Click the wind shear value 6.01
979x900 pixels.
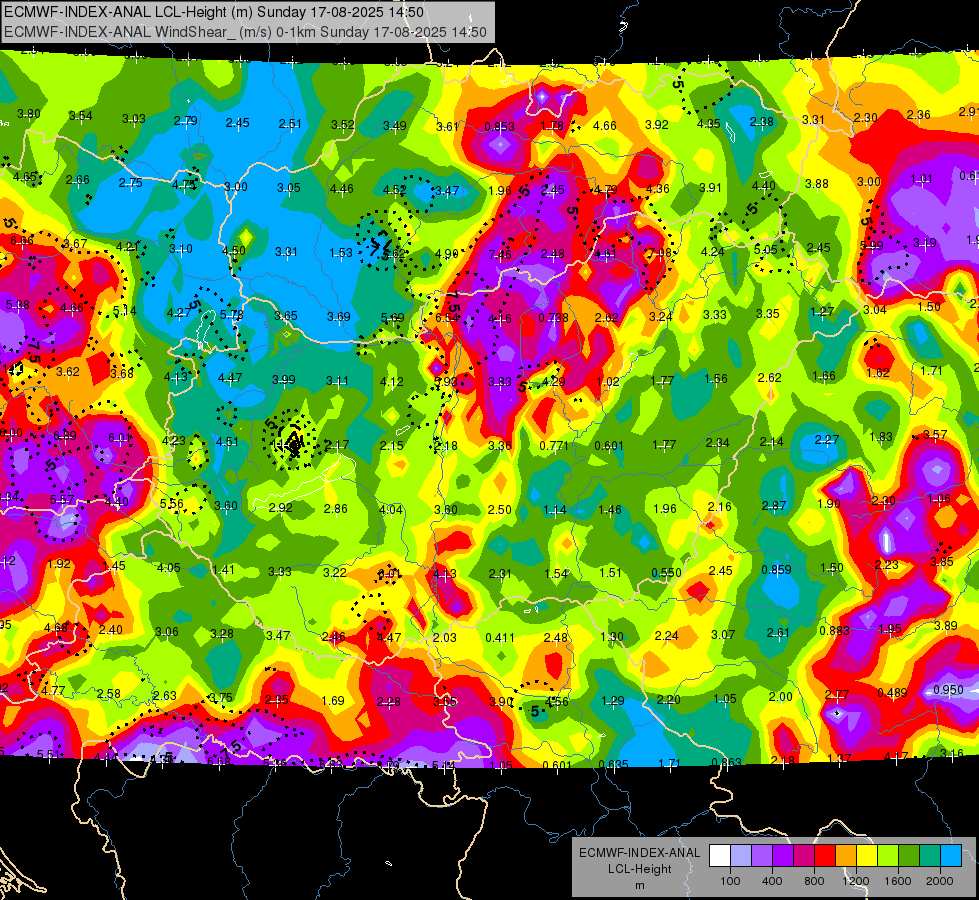tap(120, 438)
